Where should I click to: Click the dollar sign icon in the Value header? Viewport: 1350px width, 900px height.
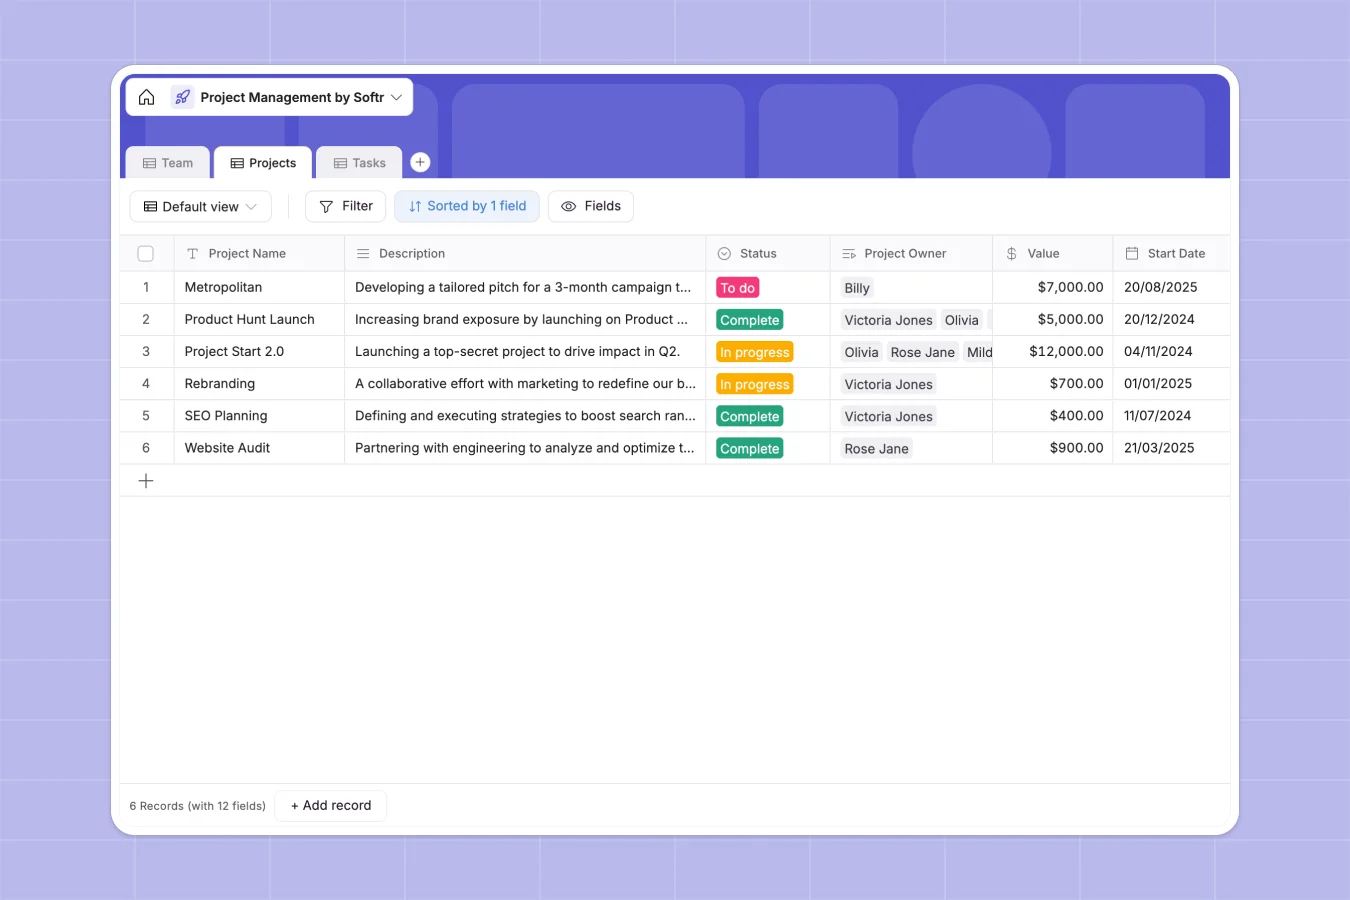click(x=1012, y=253)
